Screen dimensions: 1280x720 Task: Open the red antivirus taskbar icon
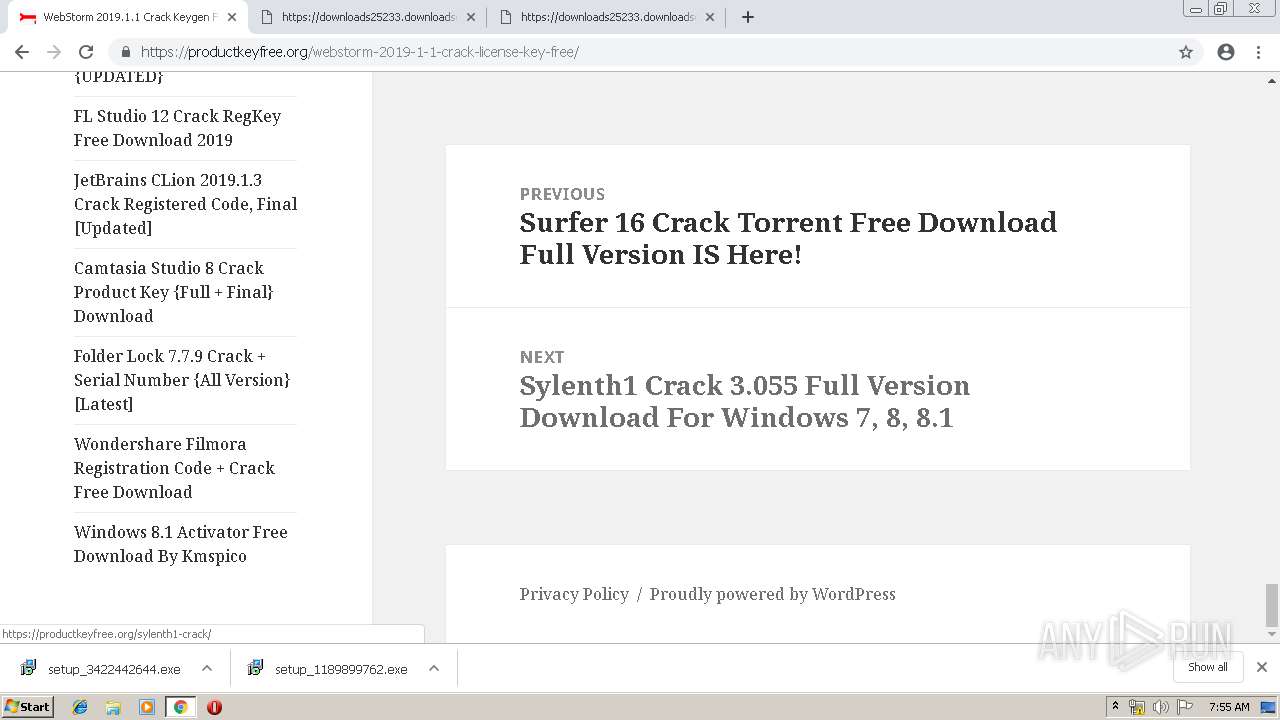[x=214, y=707]
